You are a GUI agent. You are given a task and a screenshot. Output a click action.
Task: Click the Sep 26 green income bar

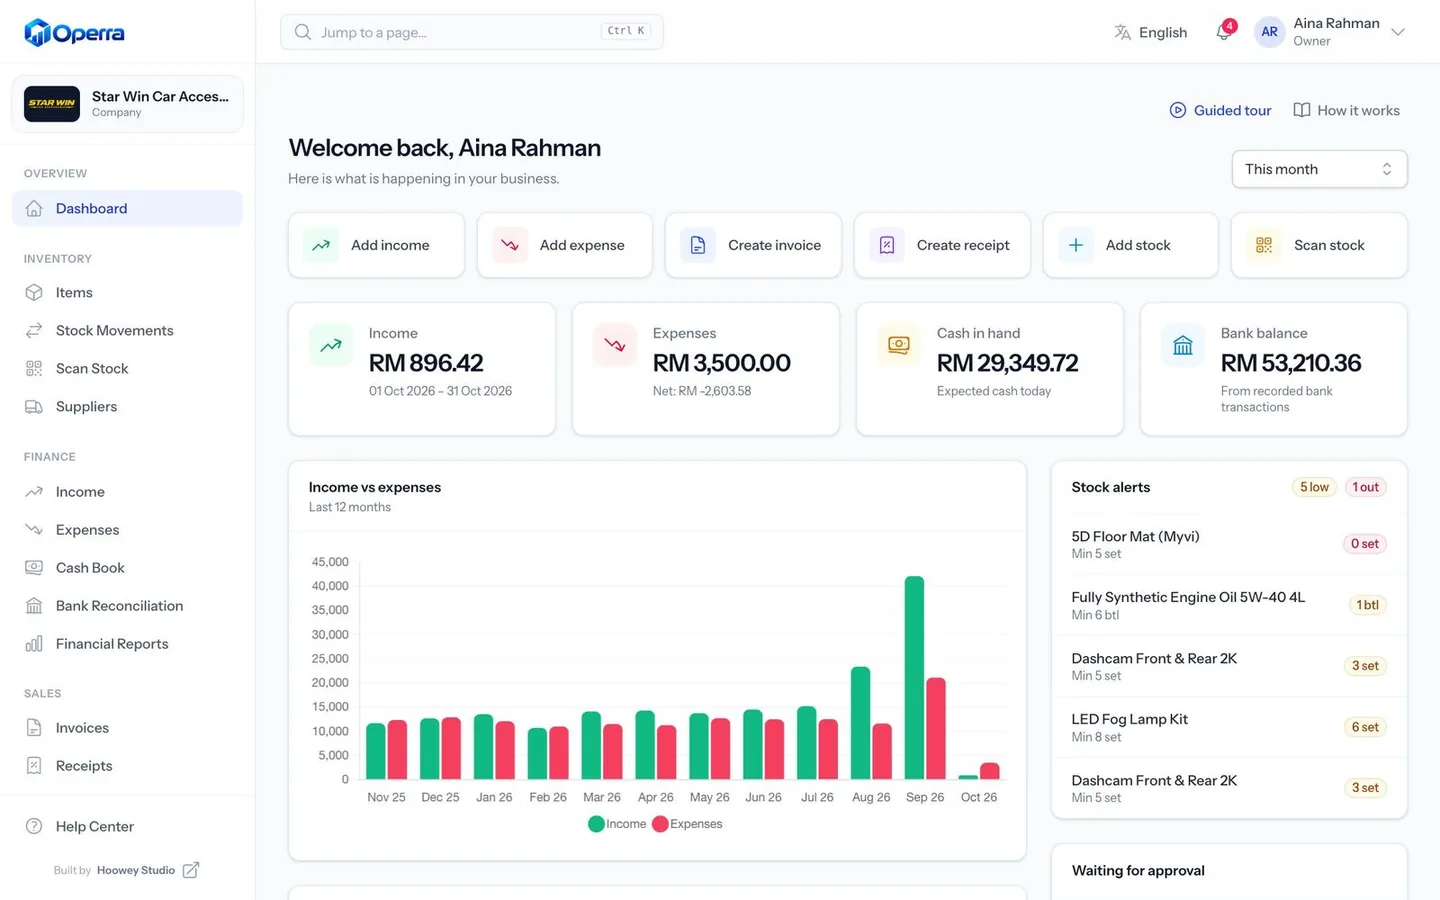click(914, 677)
